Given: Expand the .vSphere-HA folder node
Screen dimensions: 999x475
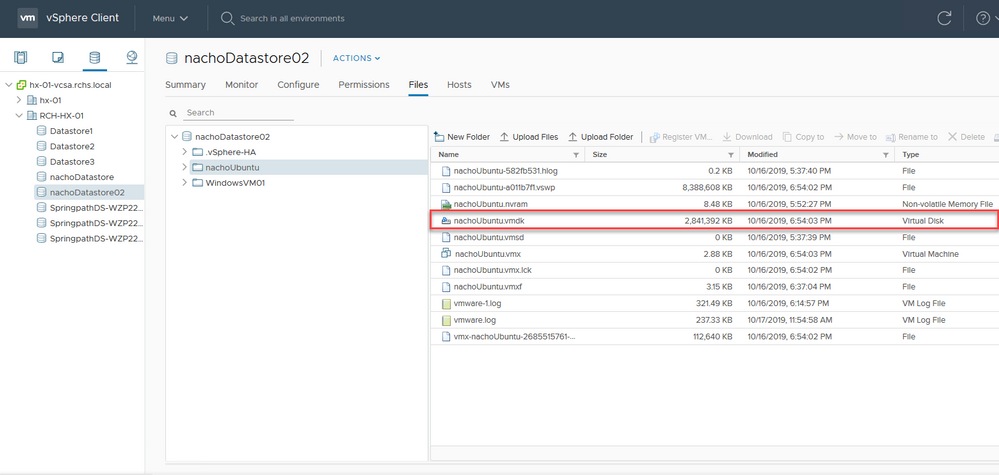Looking at the screenshot, I should [x=185, y=152].
